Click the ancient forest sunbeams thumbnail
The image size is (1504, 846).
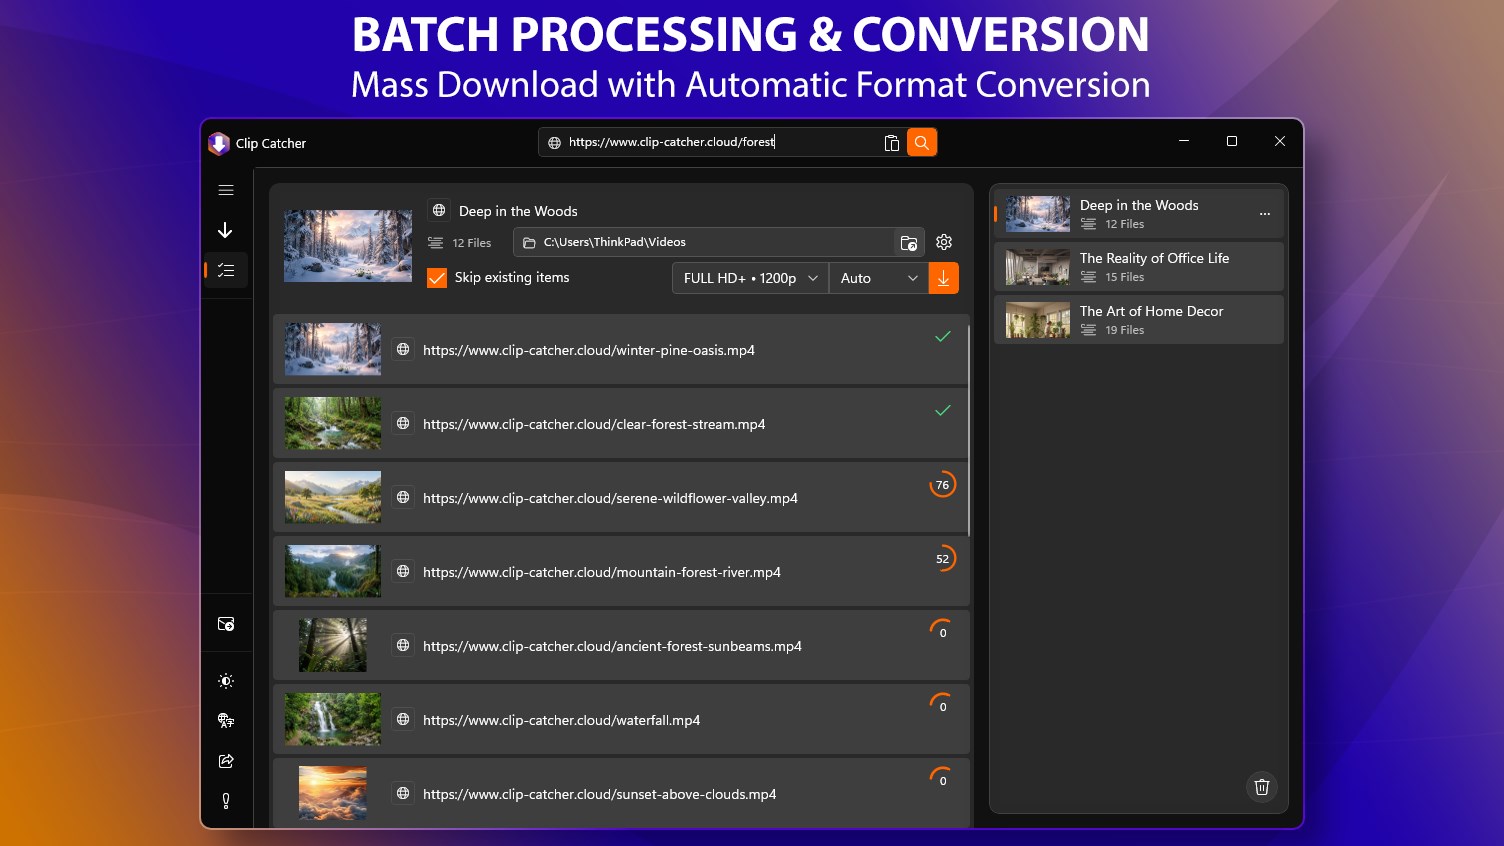coord(333,645)
